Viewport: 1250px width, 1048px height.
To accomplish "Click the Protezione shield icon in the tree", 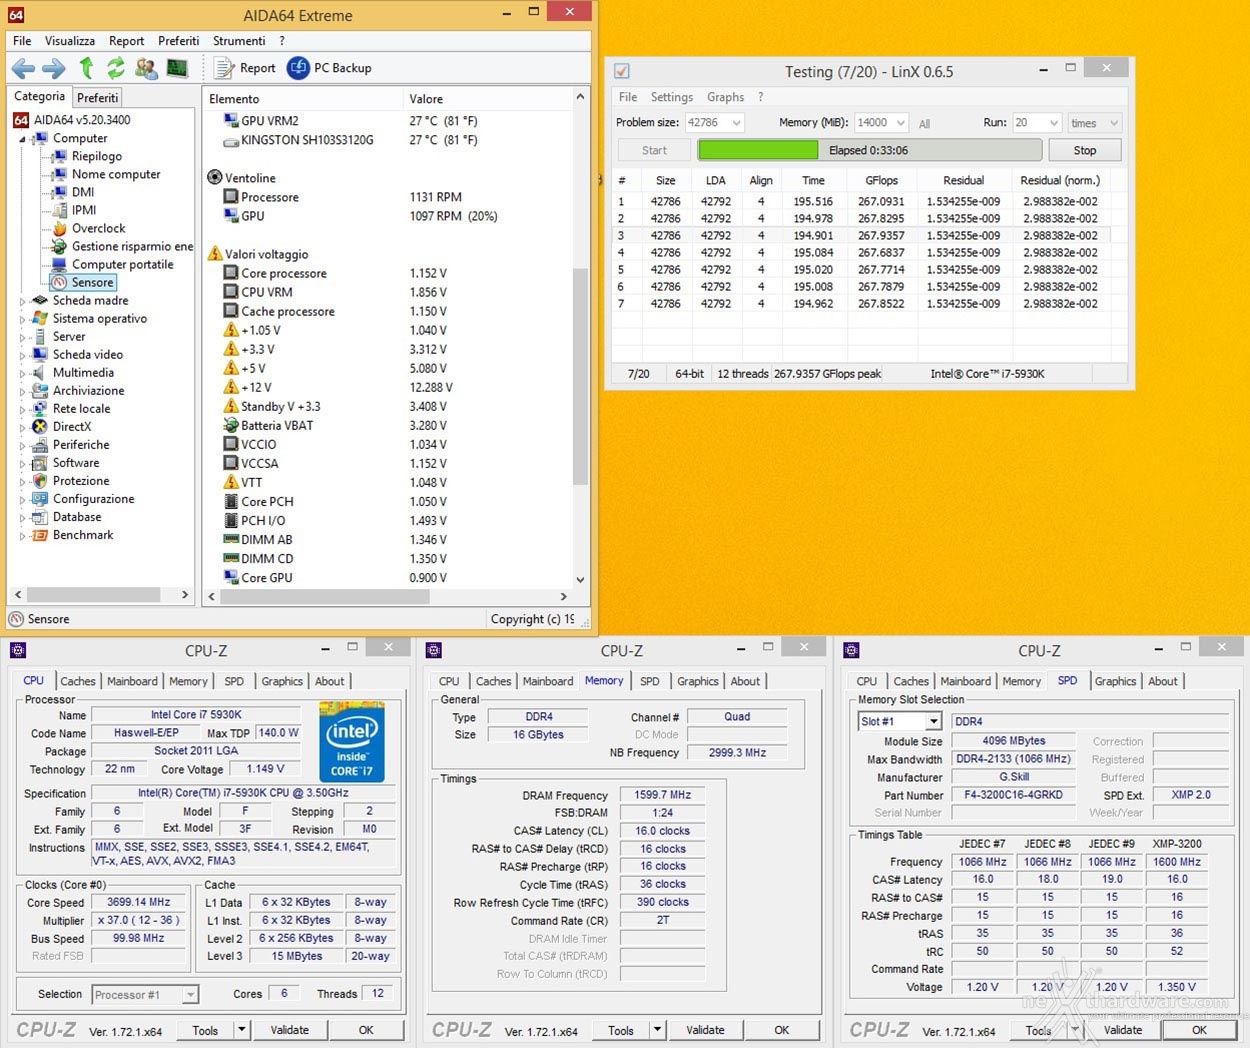I will [41, 481].
